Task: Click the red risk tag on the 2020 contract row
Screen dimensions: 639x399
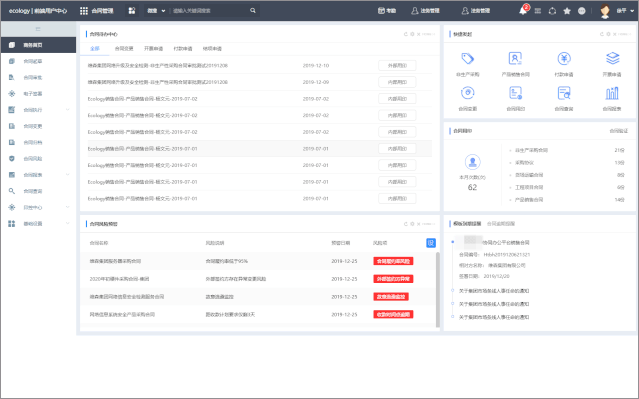Action: (x=393, y=279)
